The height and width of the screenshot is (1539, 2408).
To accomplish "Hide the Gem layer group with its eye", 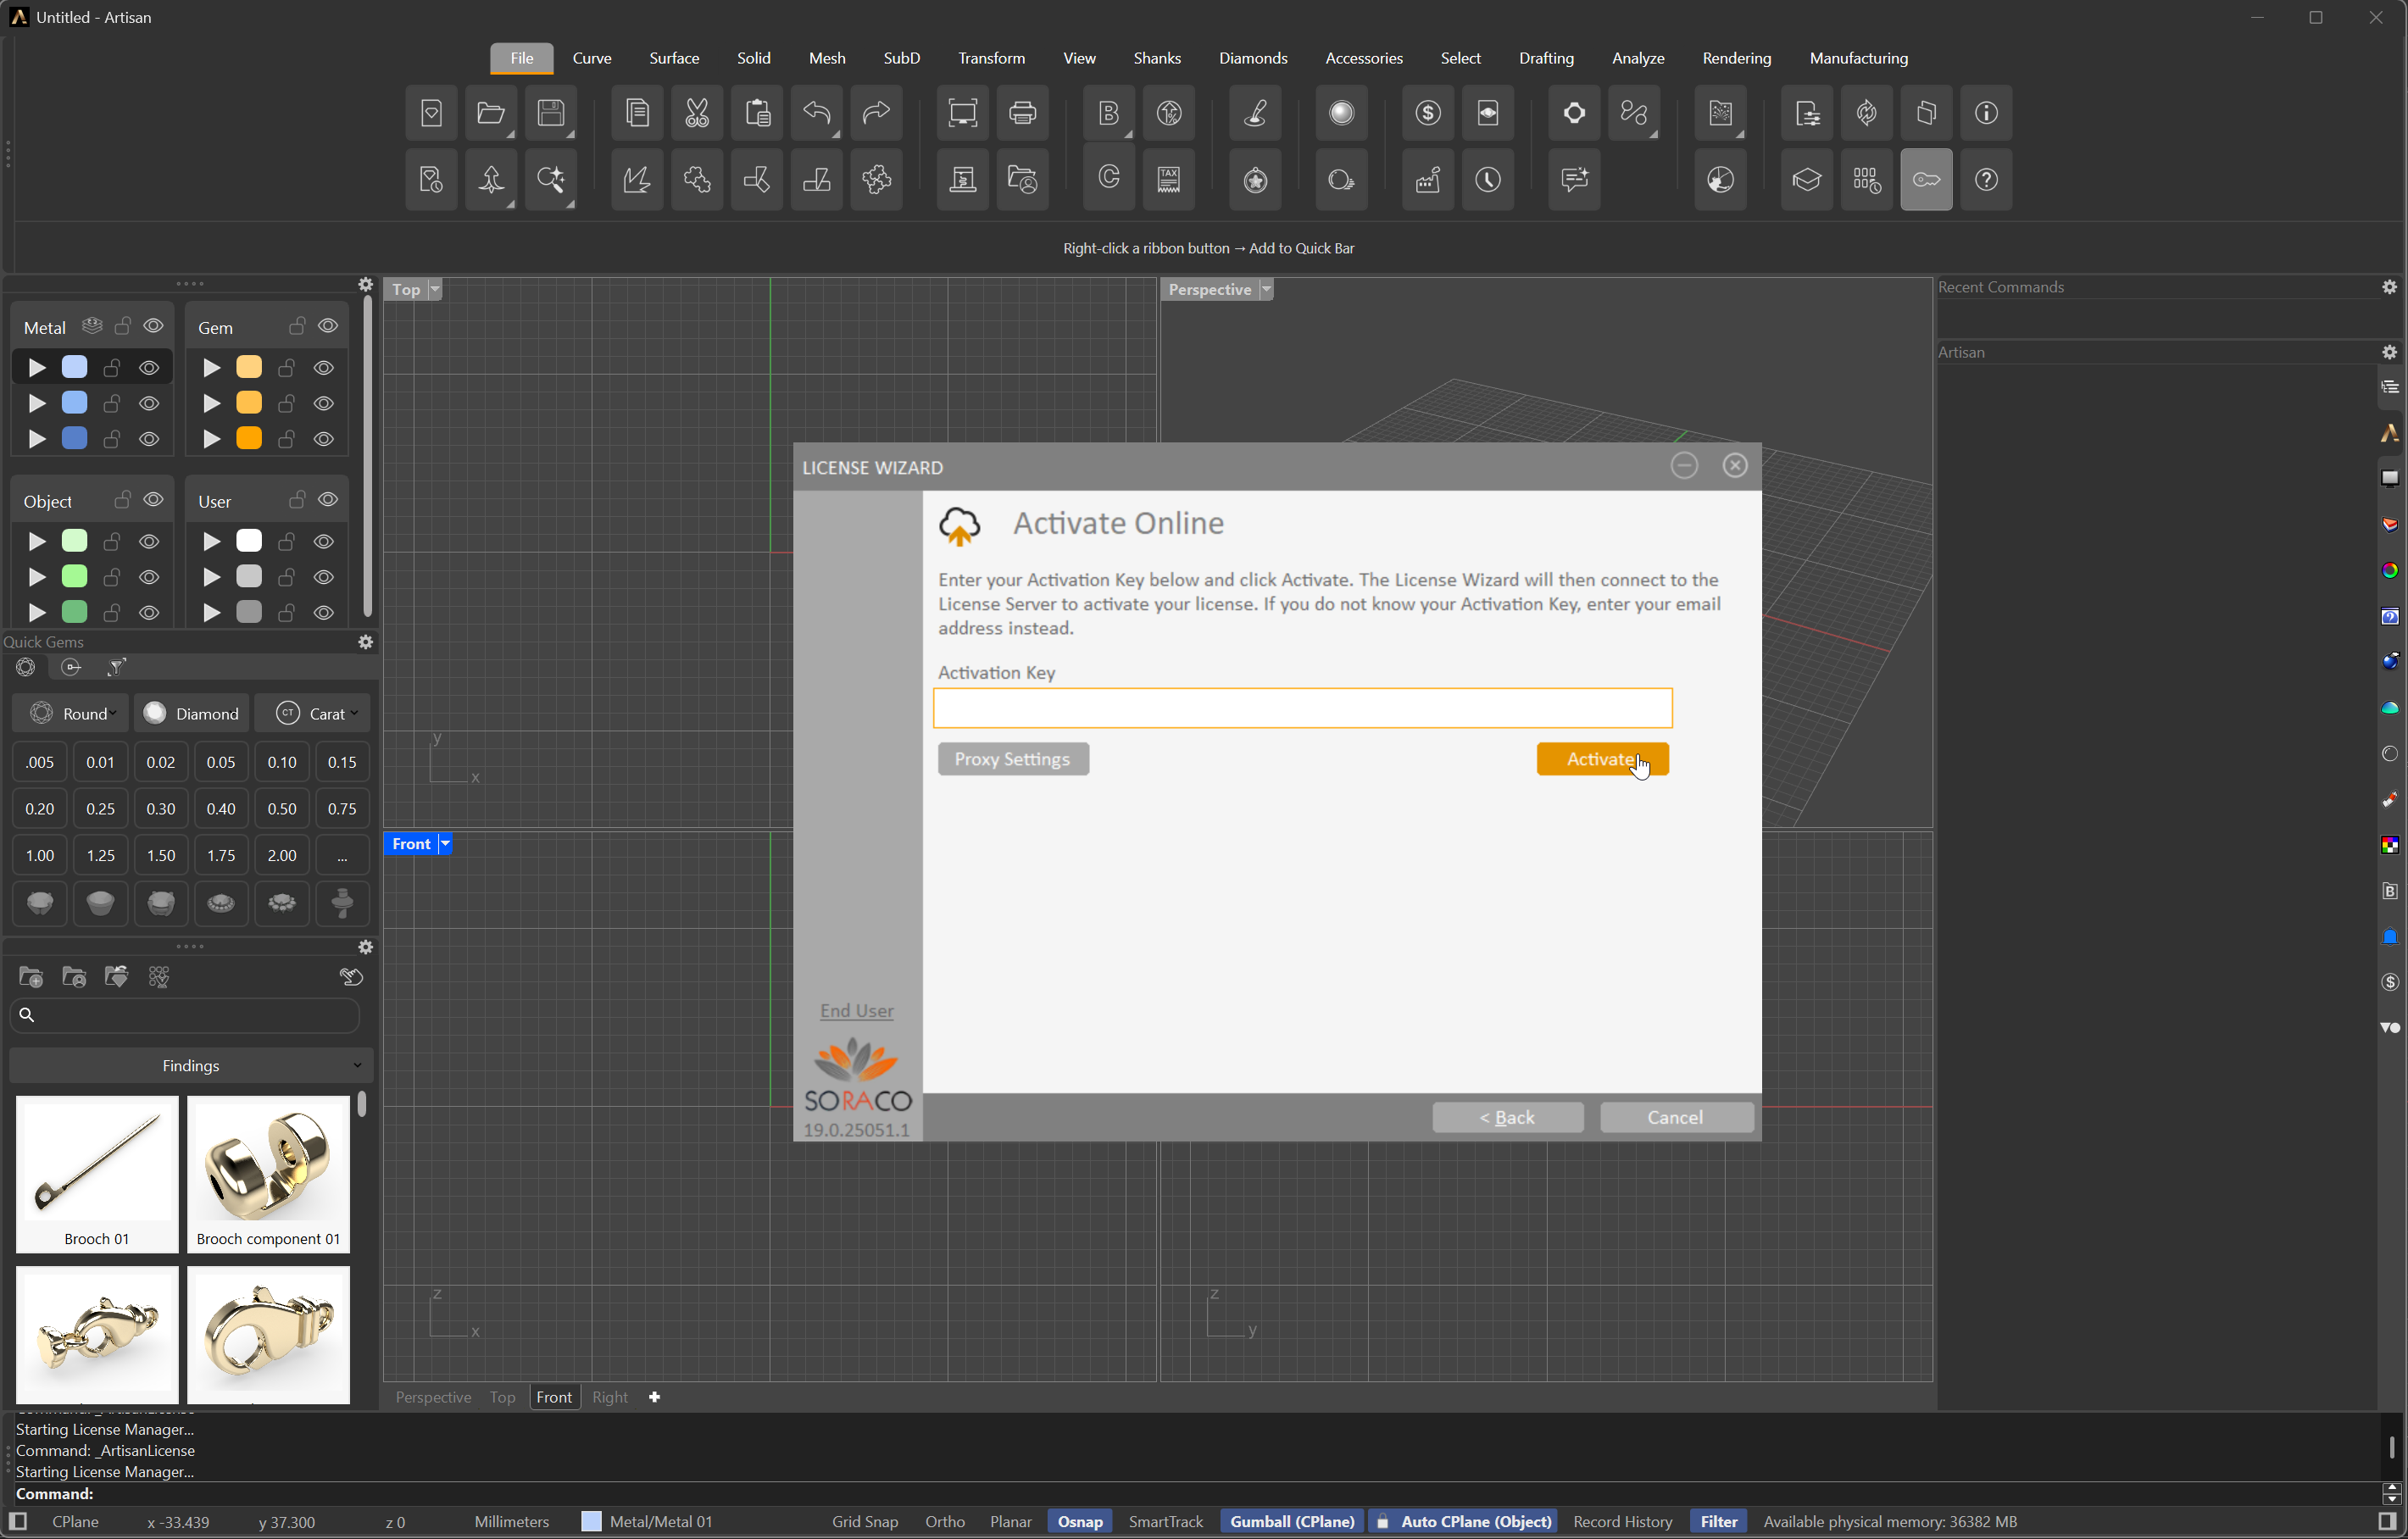I will pos(328,326).
